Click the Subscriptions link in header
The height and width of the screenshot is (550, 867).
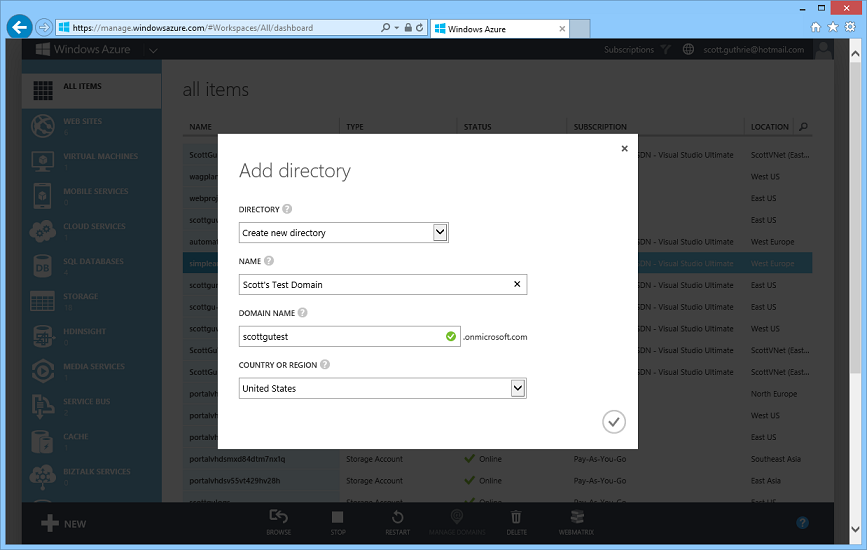pos(629,50)
